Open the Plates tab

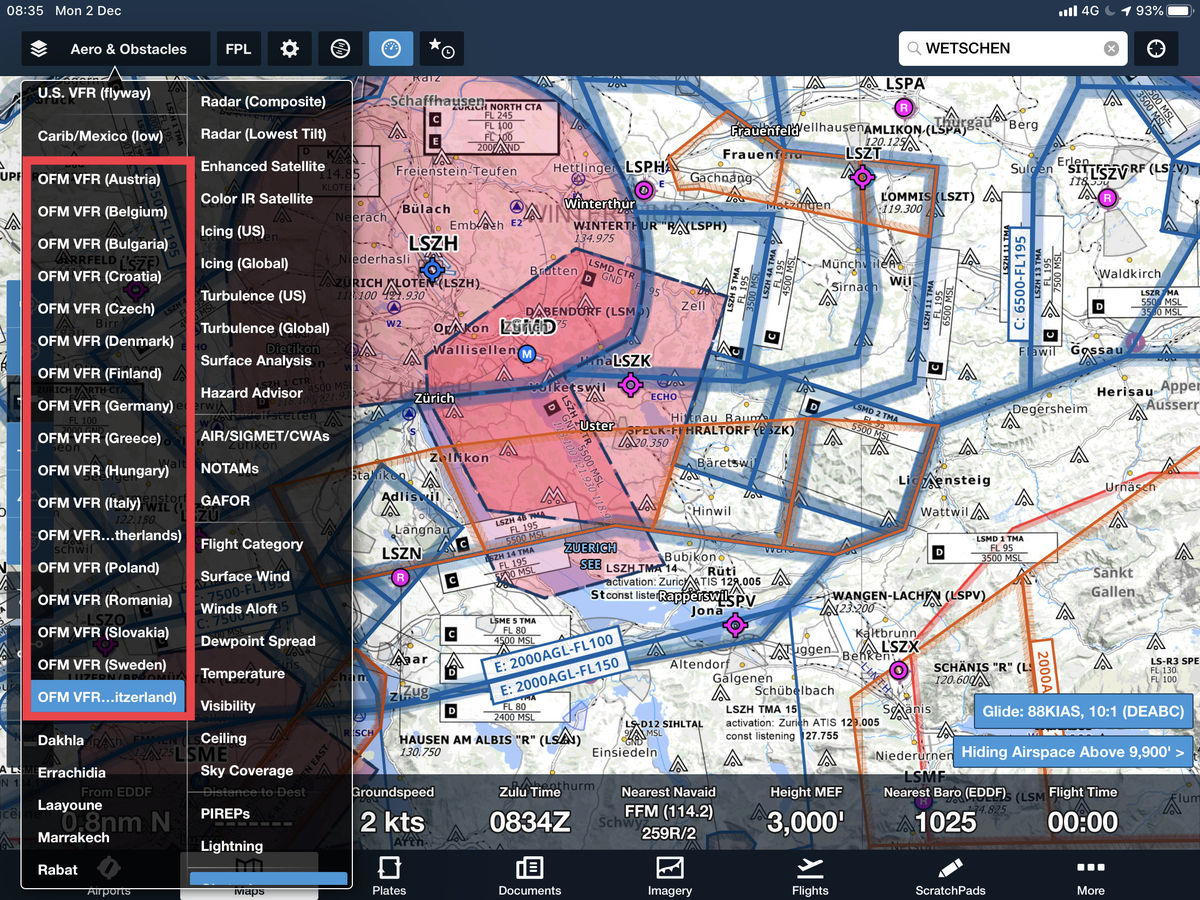point(389,875)
